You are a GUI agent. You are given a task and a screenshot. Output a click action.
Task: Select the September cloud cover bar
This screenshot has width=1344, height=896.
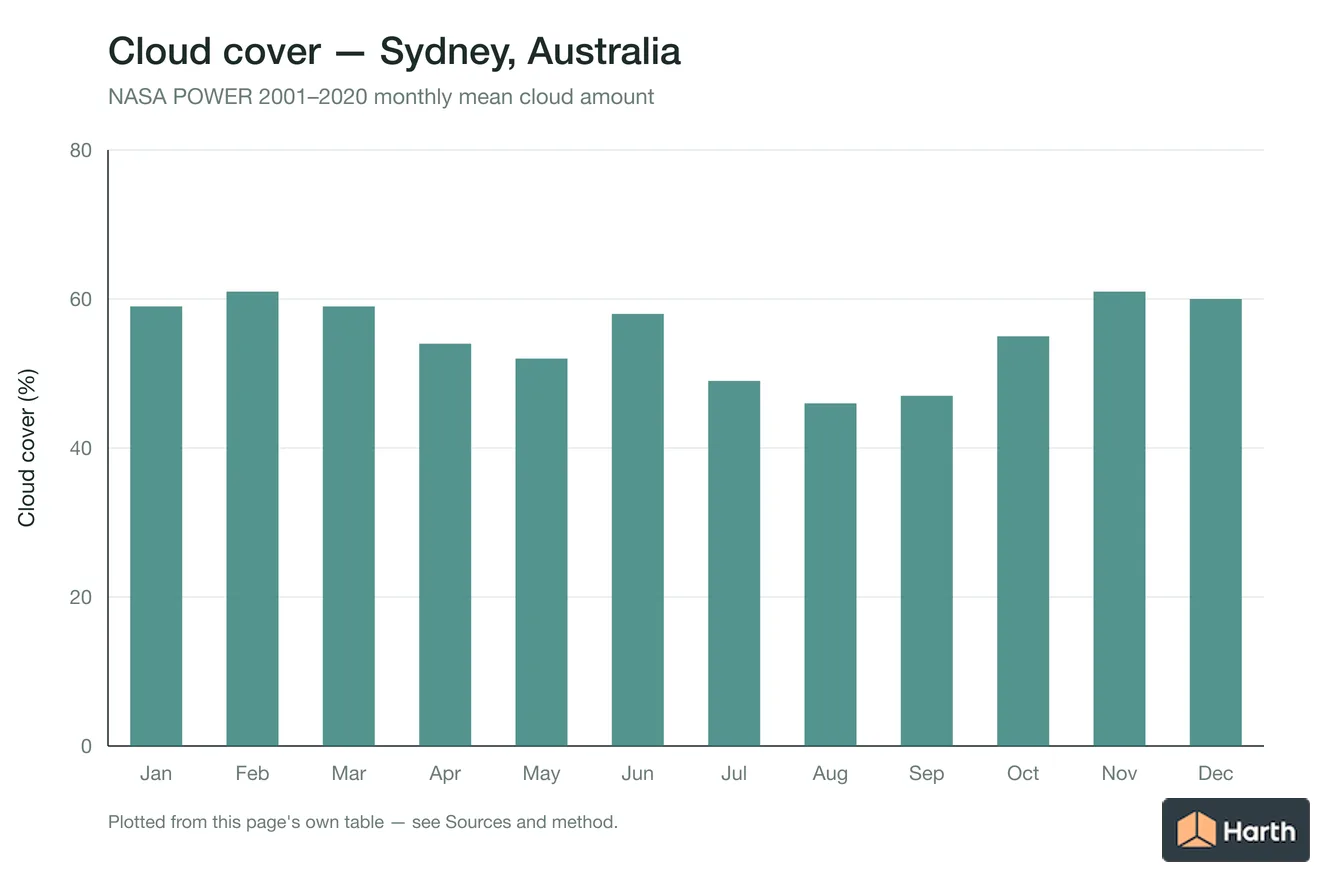[927, 571]
